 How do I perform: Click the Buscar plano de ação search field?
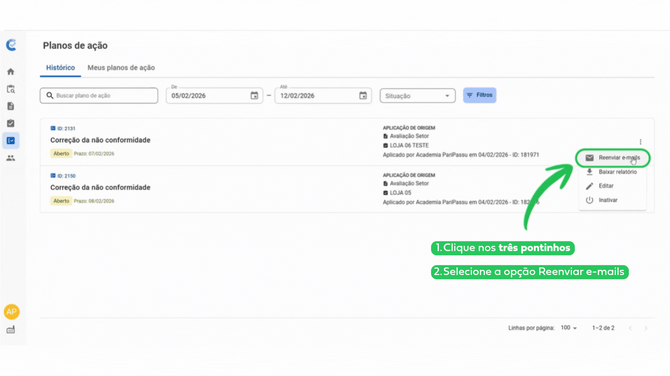click(99, 95)
